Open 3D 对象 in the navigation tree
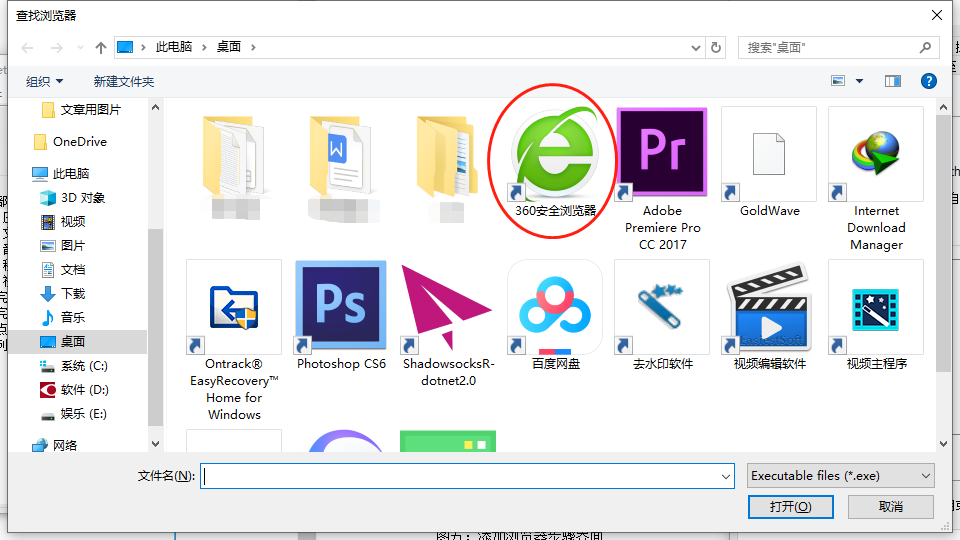Viewport: 960px width, 540px height. (x=73, y=198)
